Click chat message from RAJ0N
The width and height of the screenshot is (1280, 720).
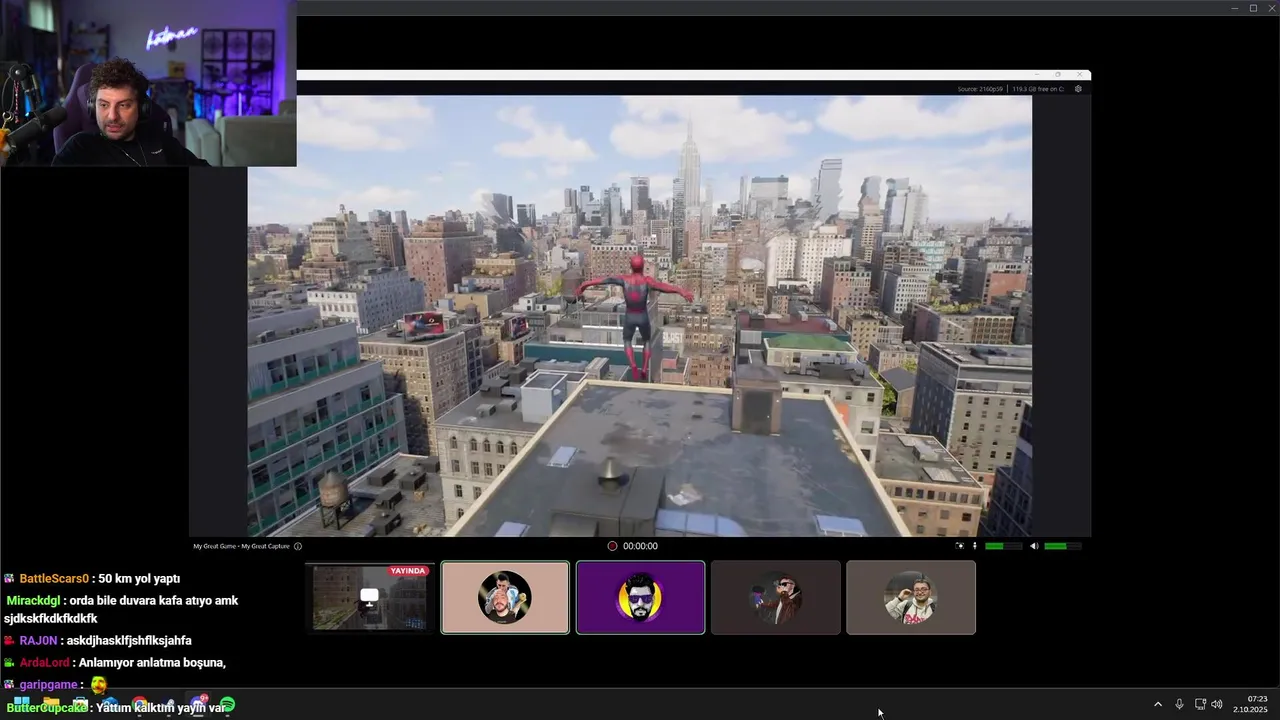(x=97, y=641)
